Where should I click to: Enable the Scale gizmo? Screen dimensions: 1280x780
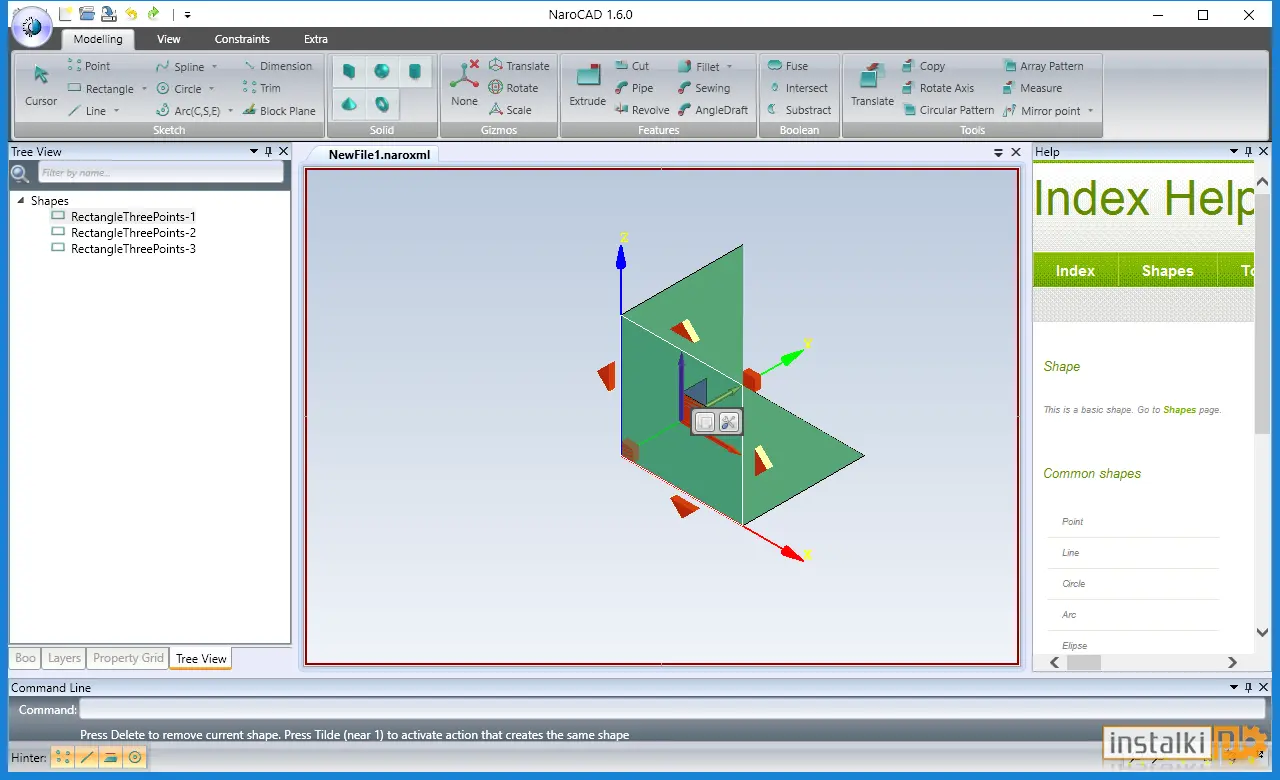pos(510,110)
